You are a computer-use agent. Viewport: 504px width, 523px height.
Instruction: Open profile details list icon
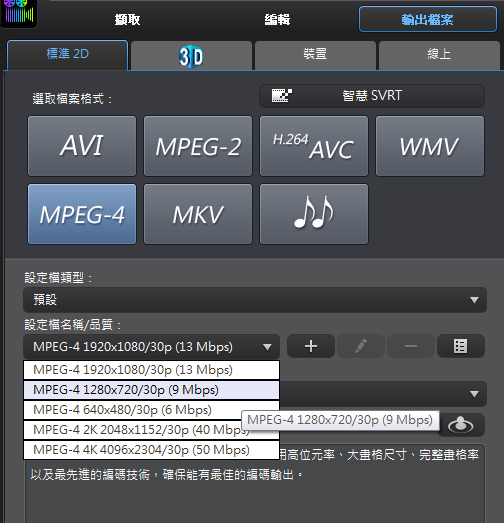(x=461, y=346)
